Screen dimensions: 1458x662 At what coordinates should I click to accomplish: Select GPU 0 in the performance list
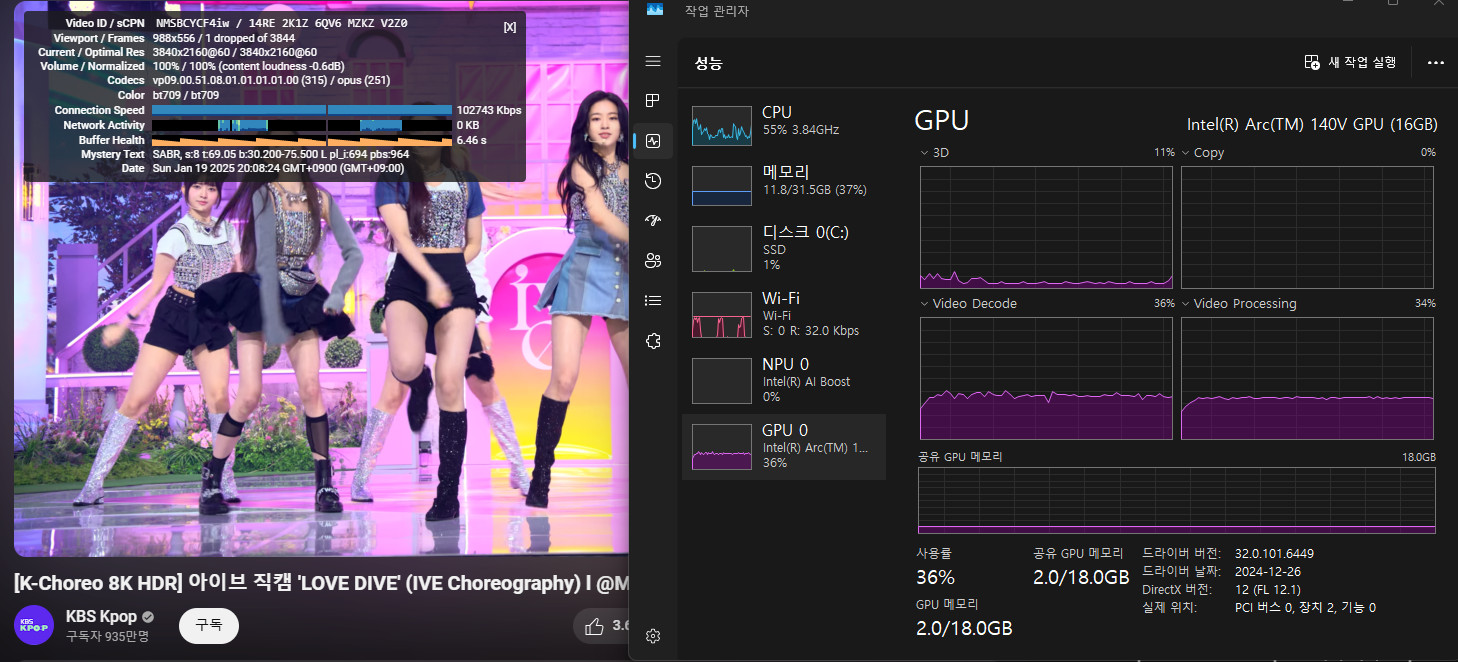point(784,446)
